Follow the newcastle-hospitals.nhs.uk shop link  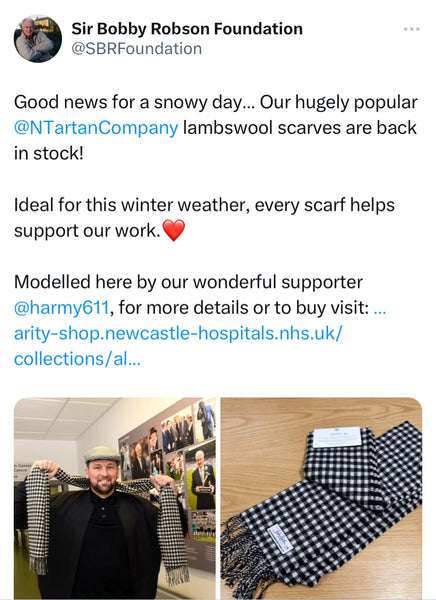click(x=178, y=333)
